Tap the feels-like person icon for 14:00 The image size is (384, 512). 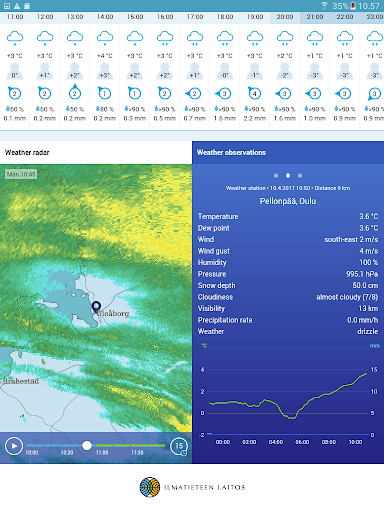click(x=105, y=71)
